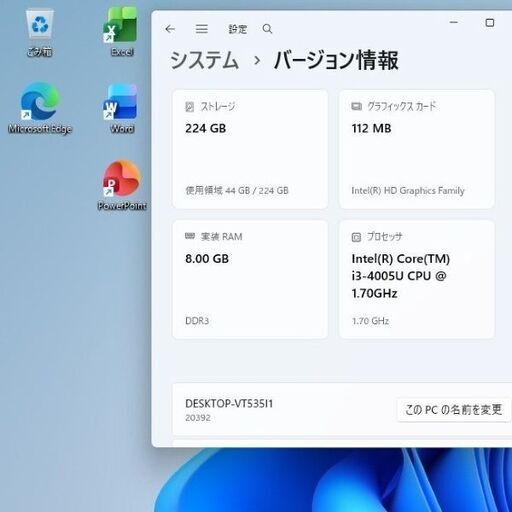Select the 1.70 GHz speed subtext
This screenshot has height=512, width=512.
[x=370, y=321]
